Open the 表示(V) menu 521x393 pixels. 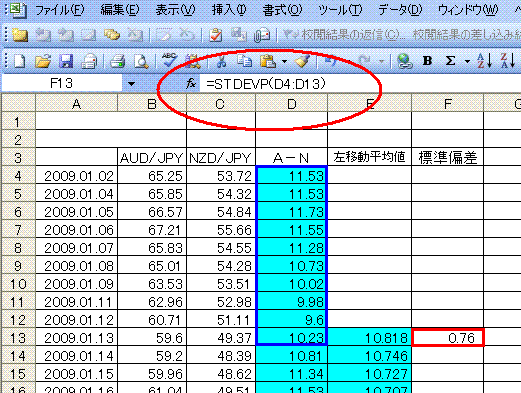pos(175,10)
